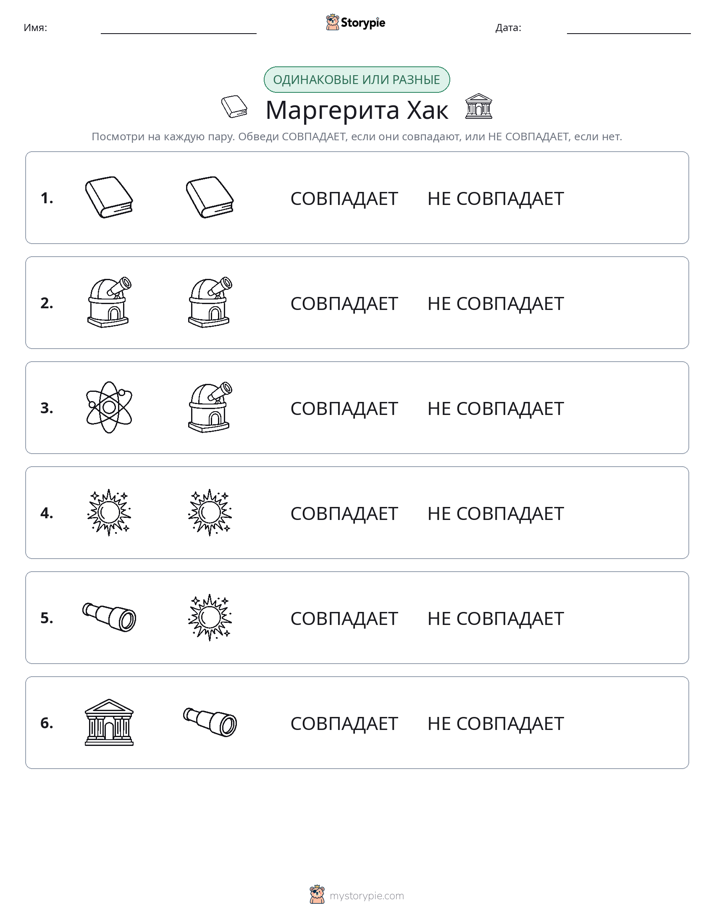Click the atom icon in row 3
This screenshot has height=924, width=714.
[x=109, y=407]
